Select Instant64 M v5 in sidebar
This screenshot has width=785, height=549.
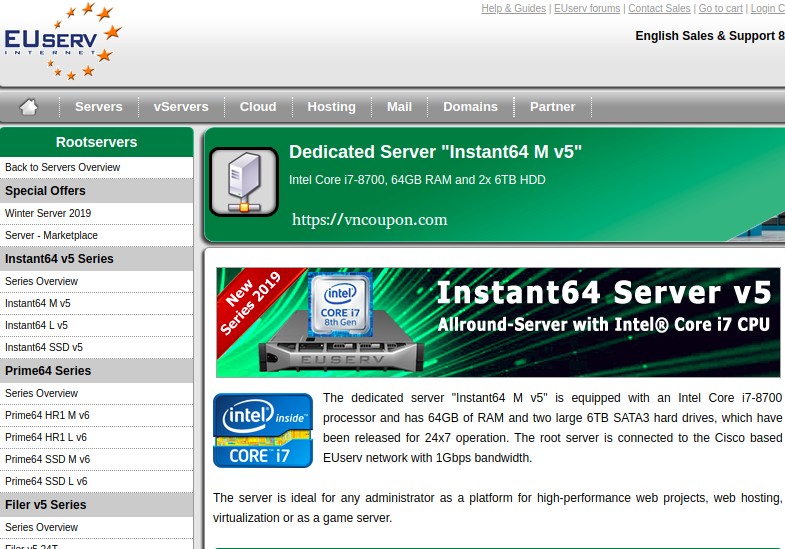click(96, 304)
